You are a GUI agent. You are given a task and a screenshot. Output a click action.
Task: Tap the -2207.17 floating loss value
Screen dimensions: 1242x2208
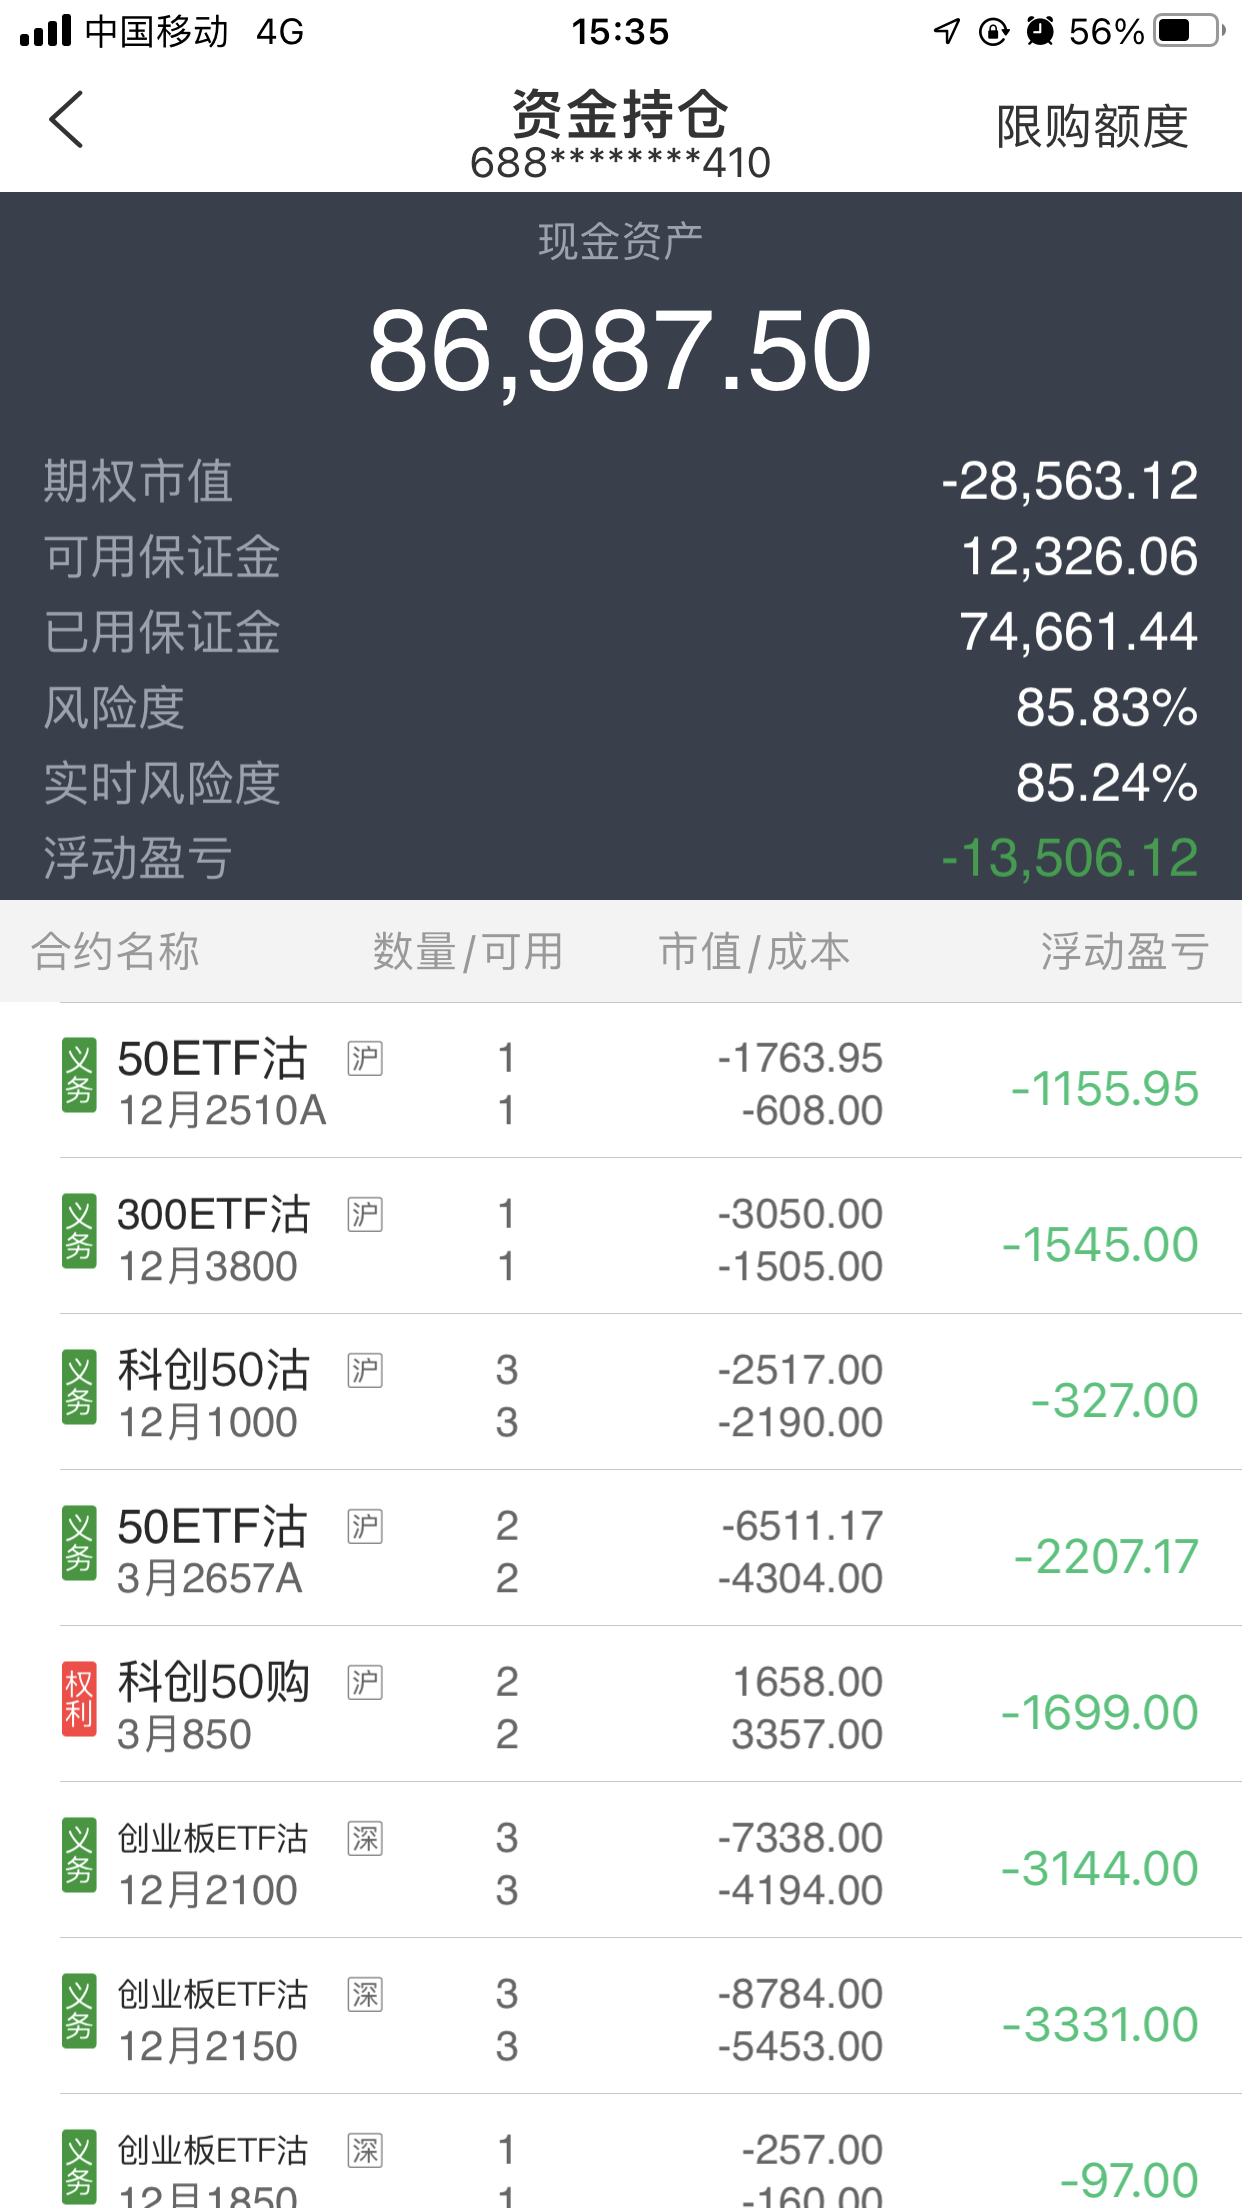coord(1106,1556)
